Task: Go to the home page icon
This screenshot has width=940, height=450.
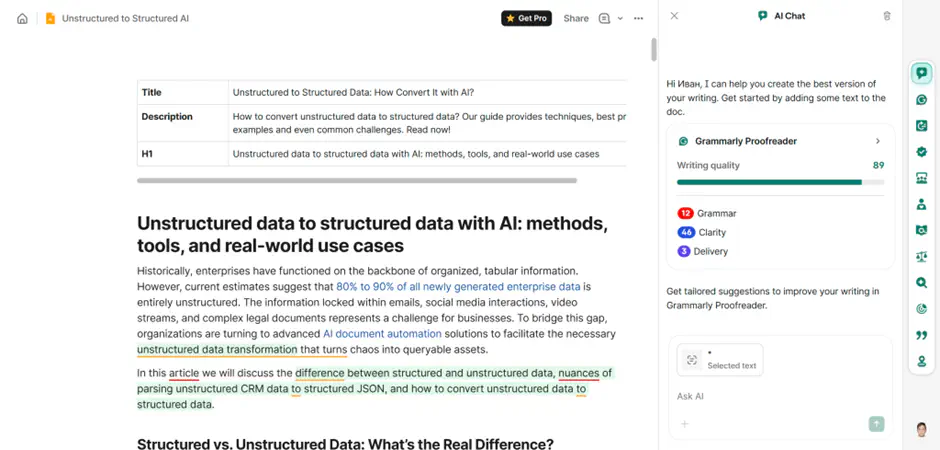Action: (x=22, y=18)
